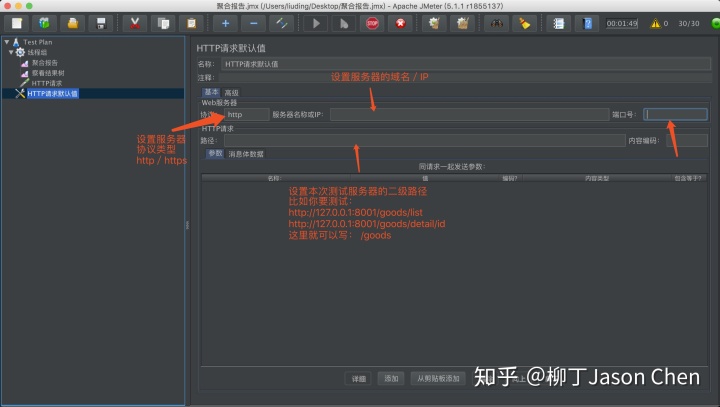Copy the selected element via toolbar
The height and width of the screenshot is (407, 720).
point(163,23)
